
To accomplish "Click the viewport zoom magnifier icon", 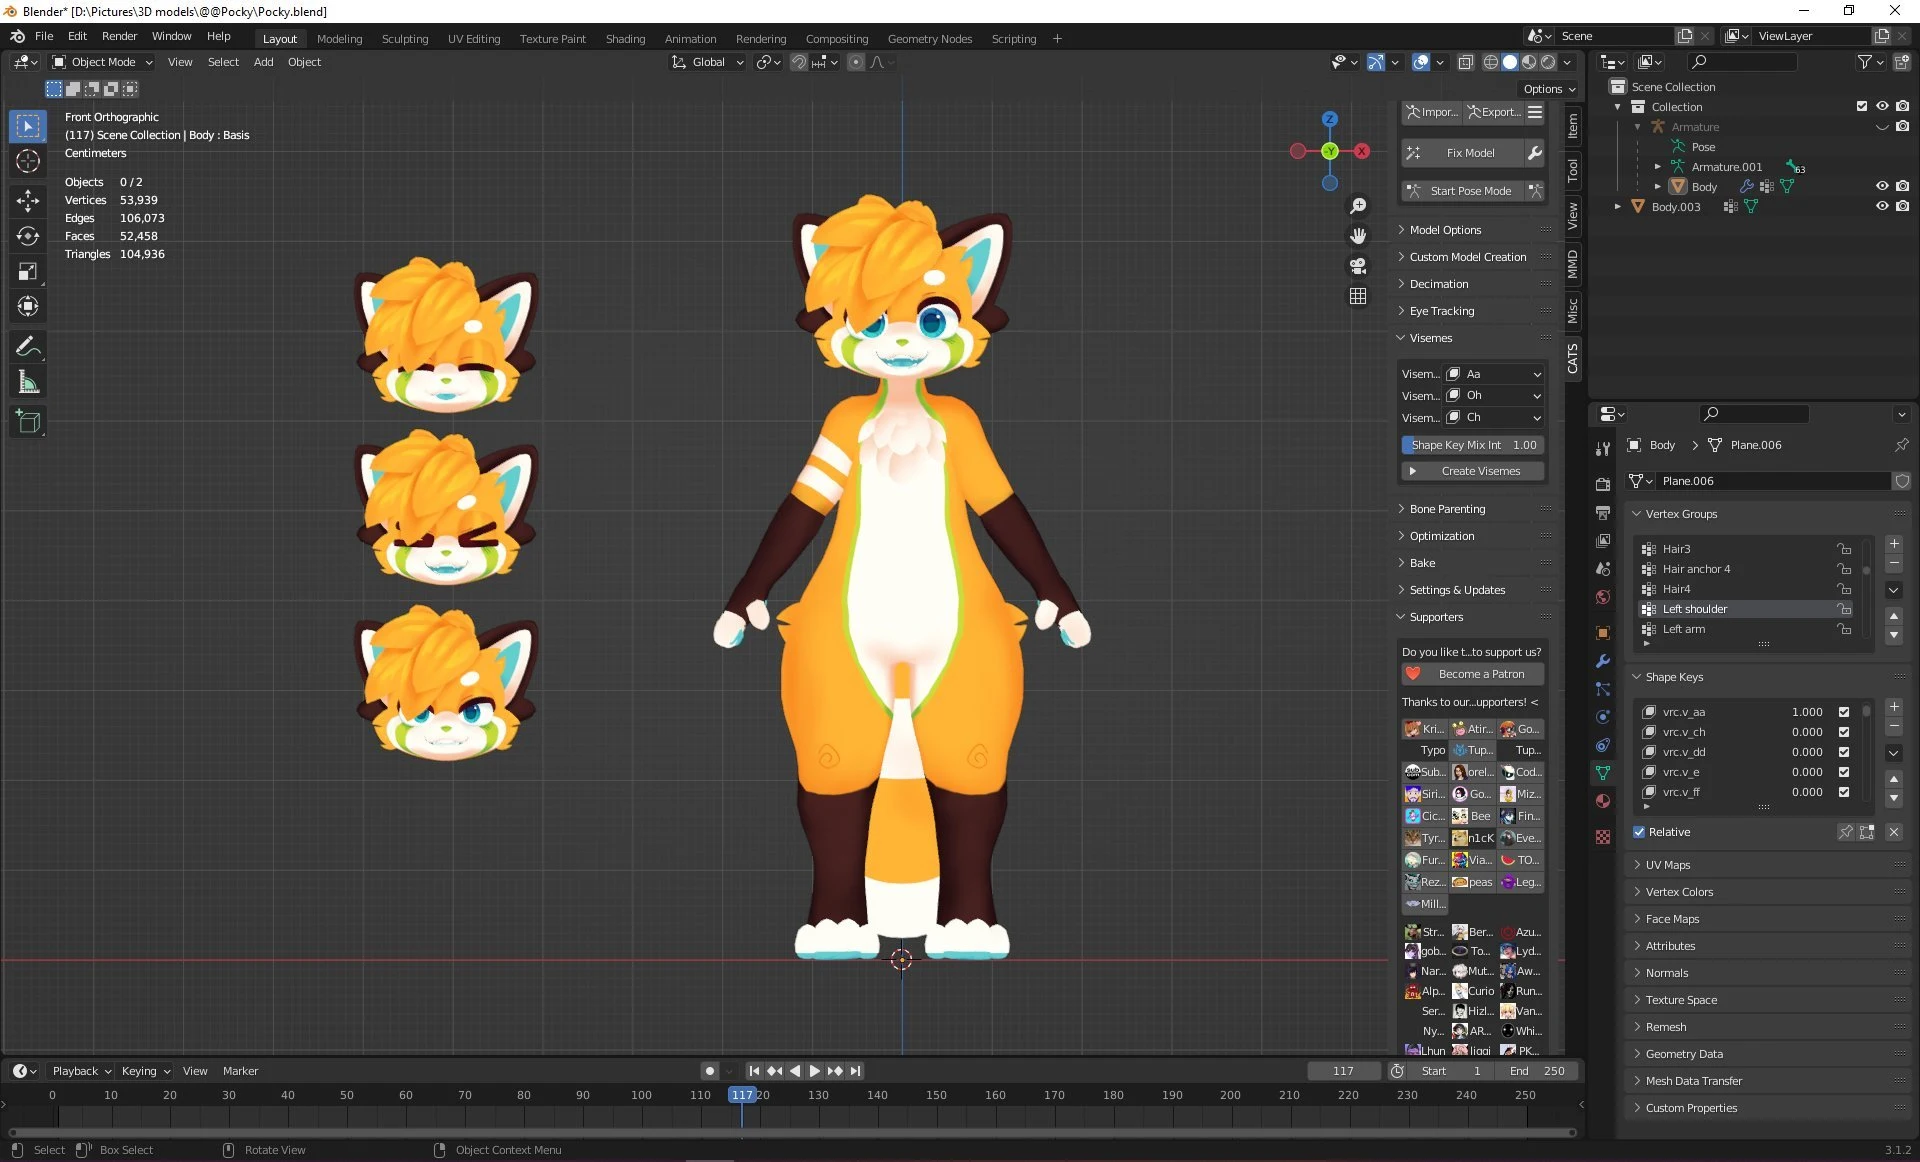I will (1358, 206).
